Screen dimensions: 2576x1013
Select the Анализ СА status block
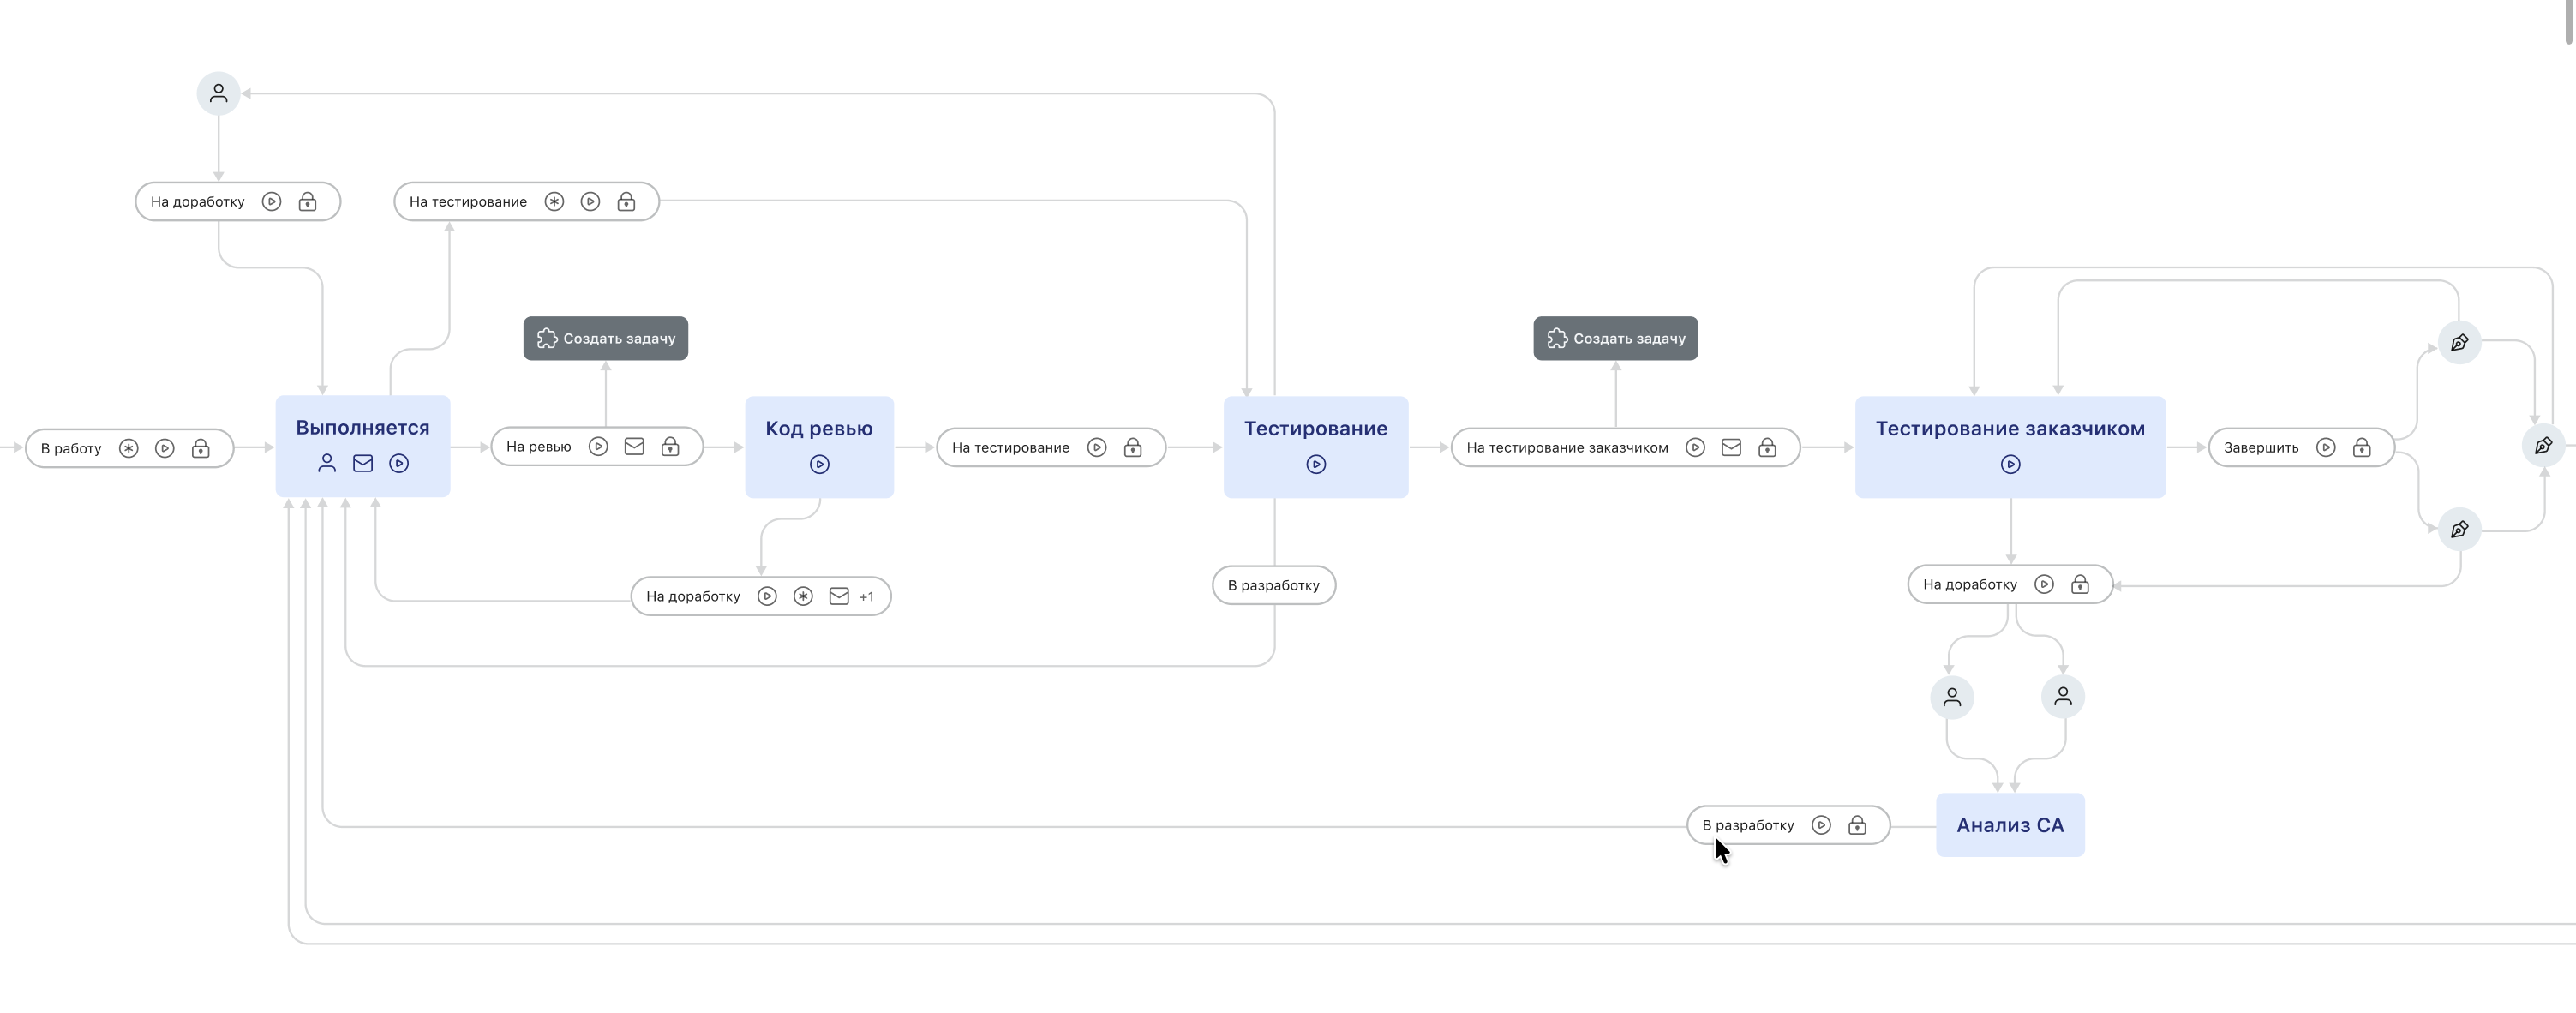pyautogui.click(x=2009, y=826)
